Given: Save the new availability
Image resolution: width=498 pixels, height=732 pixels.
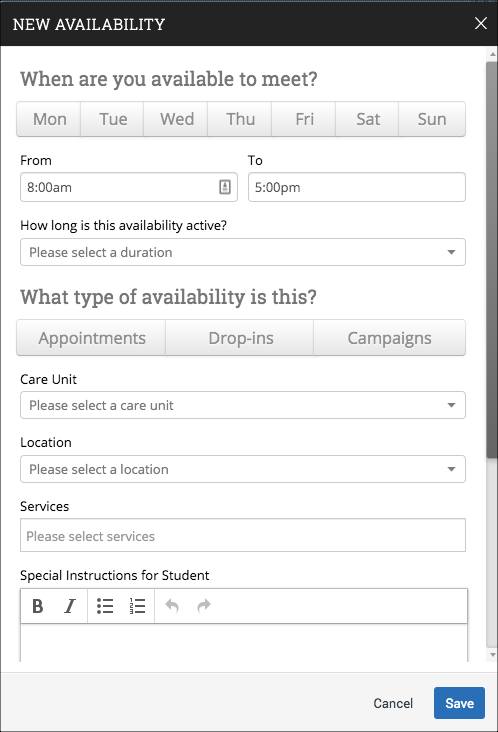Looking at the screenshot, I should [459, 703].
